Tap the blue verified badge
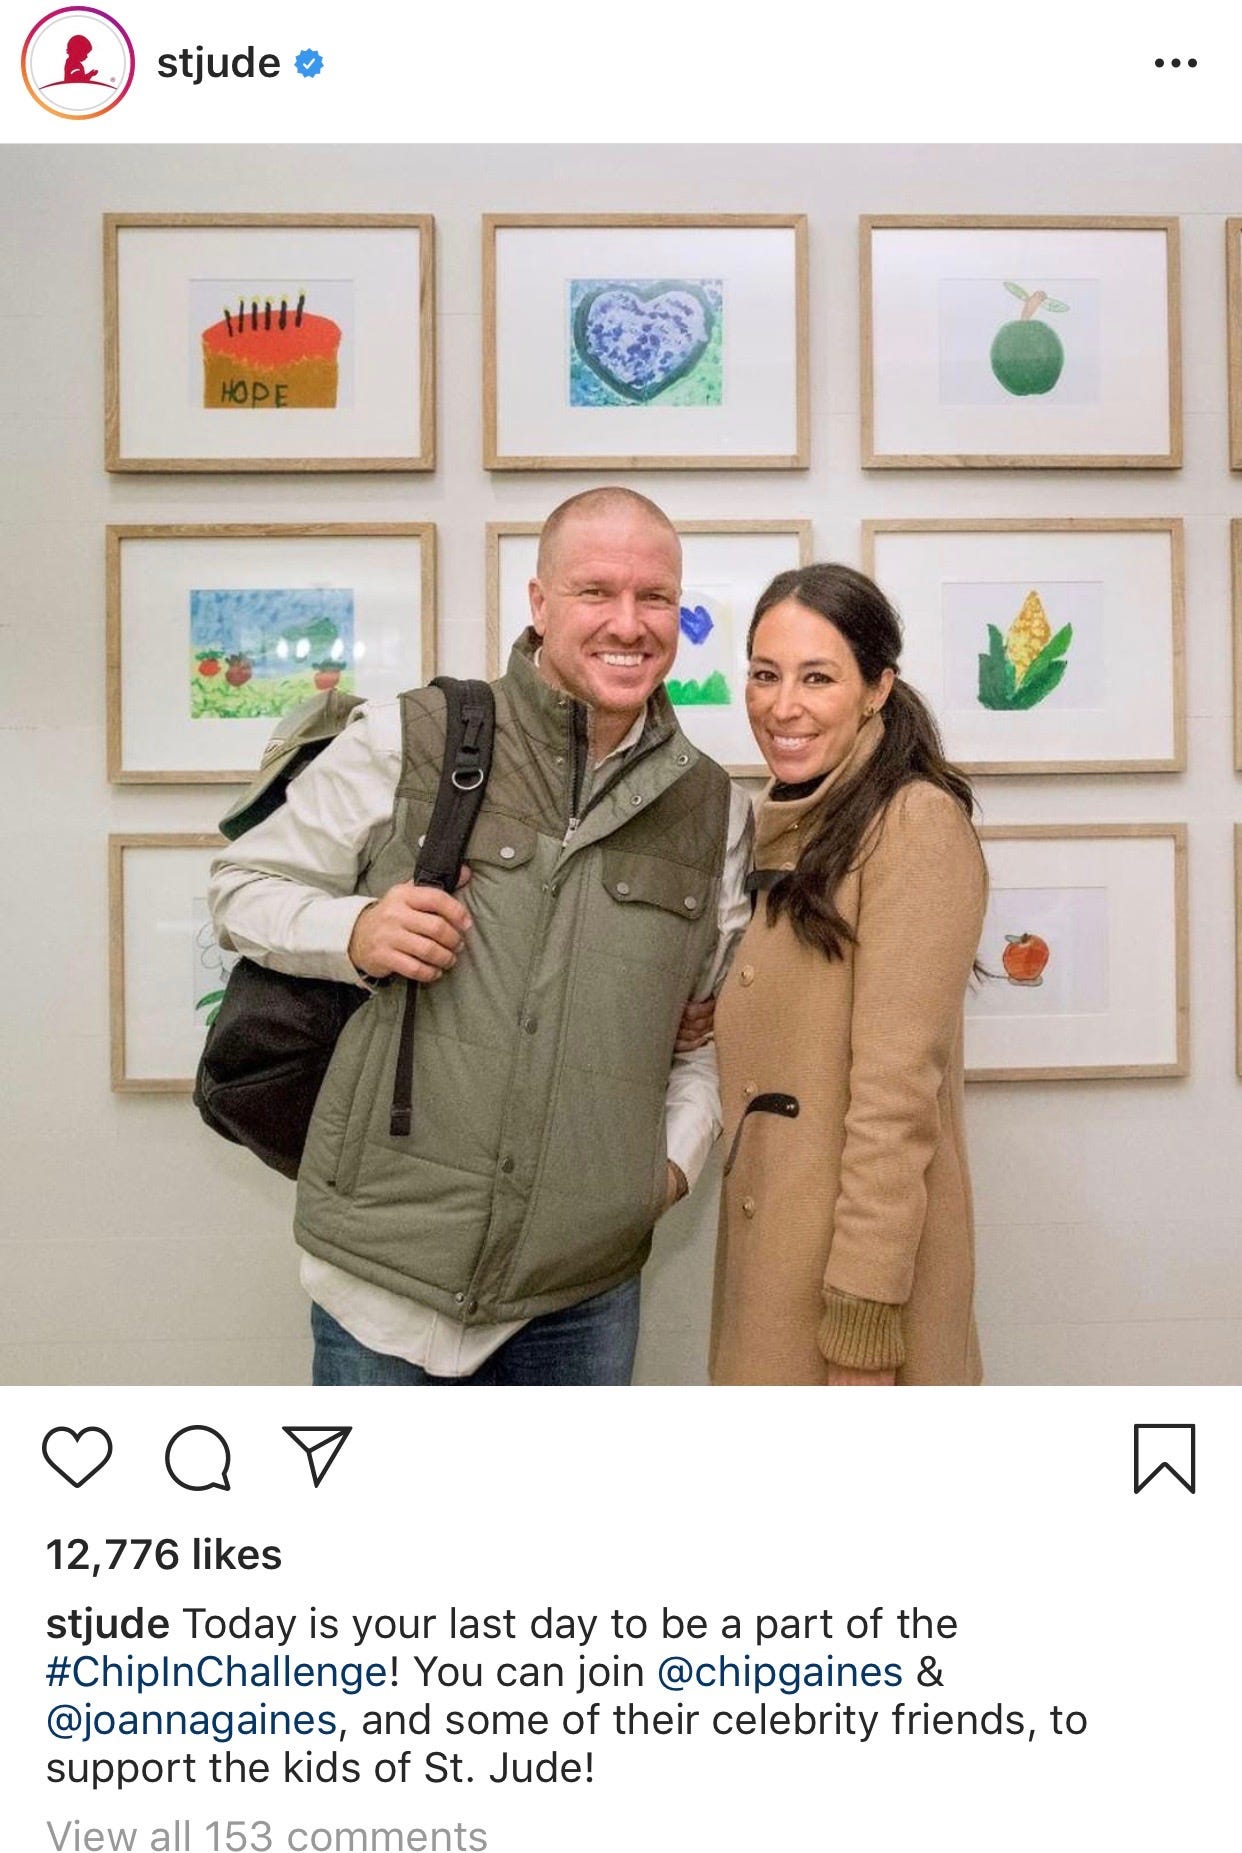 pyautogui.click(x=309, y=64)
